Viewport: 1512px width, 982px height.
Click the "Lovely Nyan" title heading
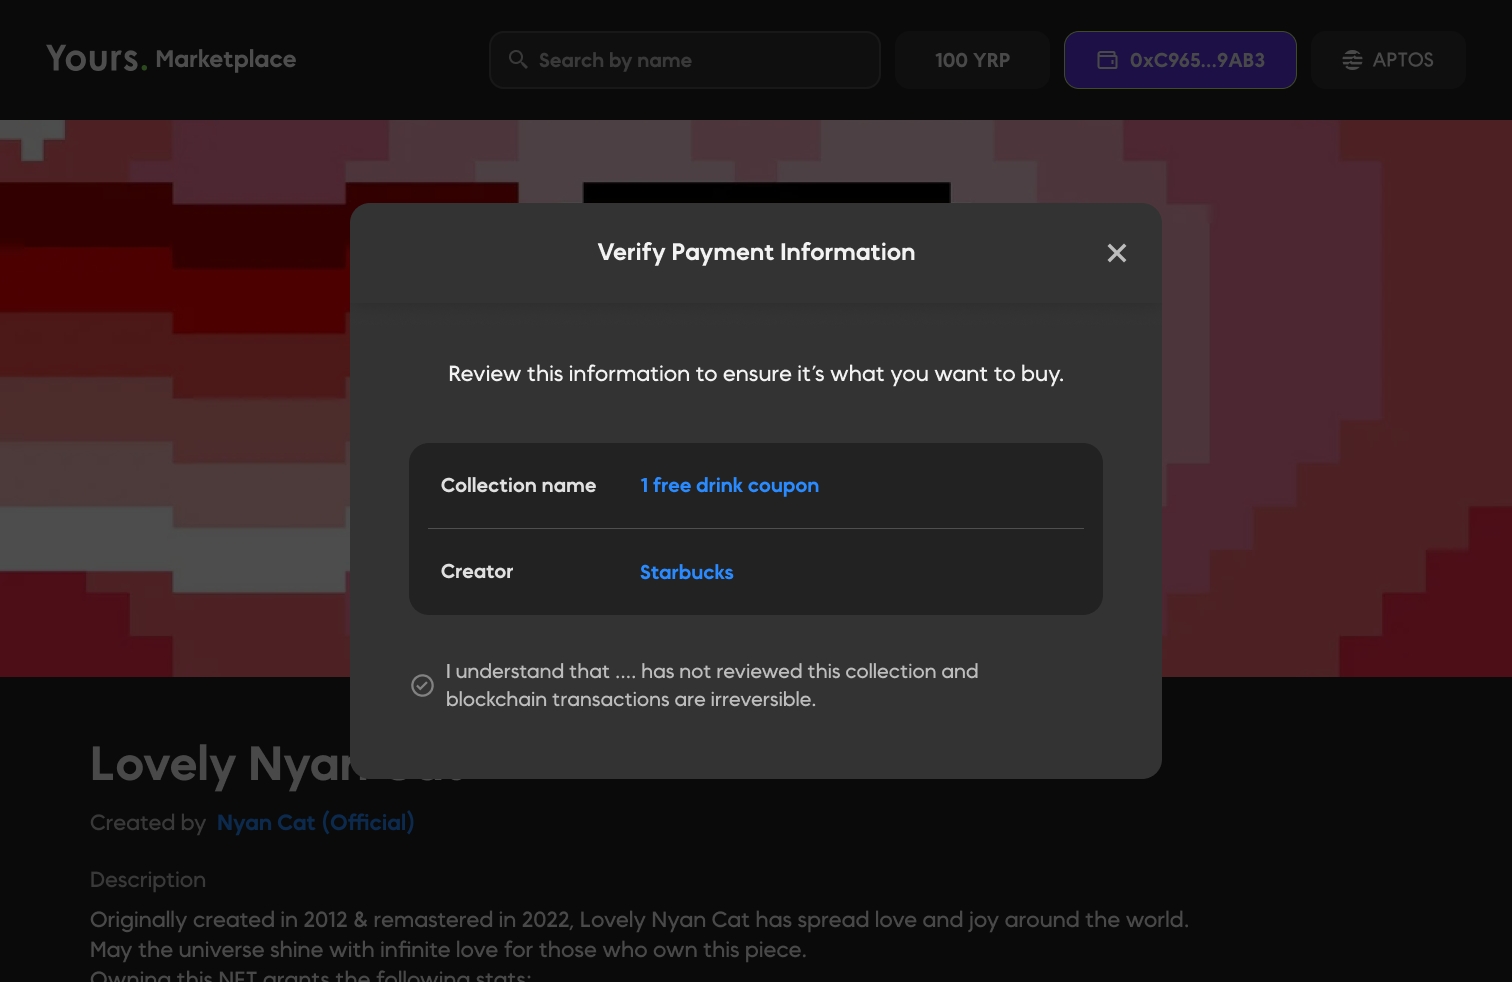coord(218,764)
